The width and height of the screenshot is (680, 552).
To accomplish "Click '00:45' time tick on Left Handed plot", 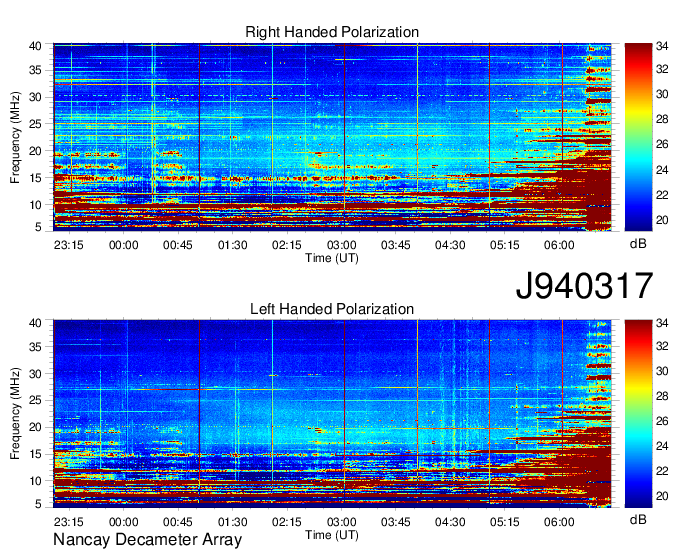I will (x=178, y=522).
